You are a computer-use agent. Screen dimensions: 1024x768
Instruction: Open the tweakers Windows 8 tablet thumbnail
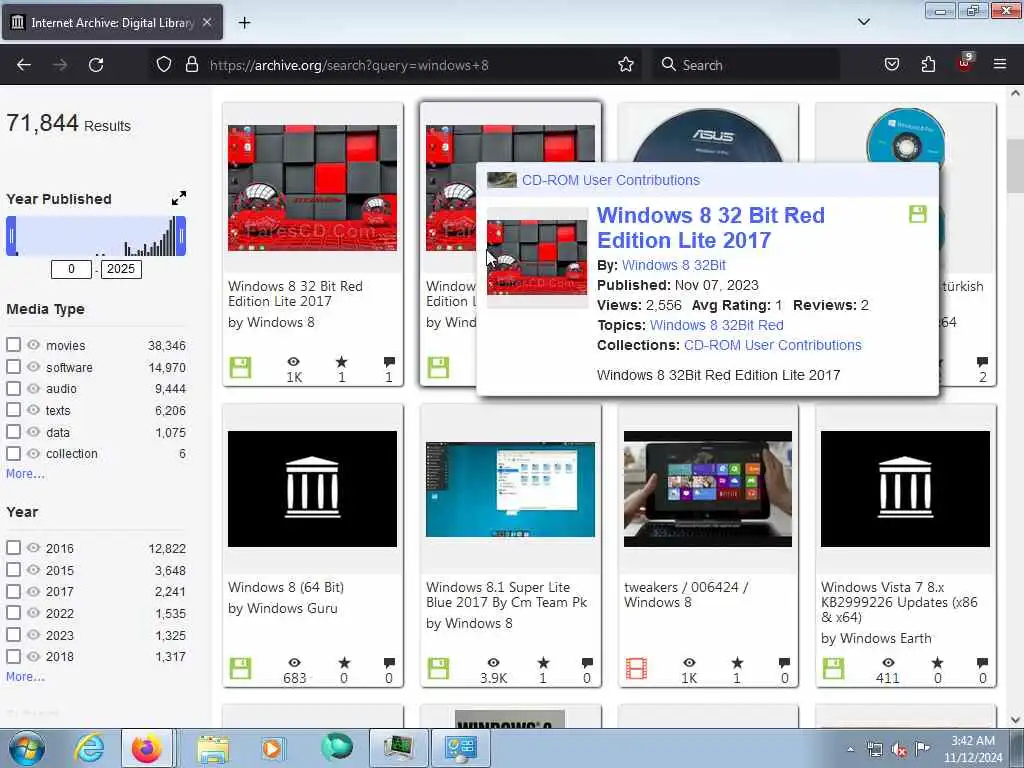pyautogui.click(x=708, y=488)
